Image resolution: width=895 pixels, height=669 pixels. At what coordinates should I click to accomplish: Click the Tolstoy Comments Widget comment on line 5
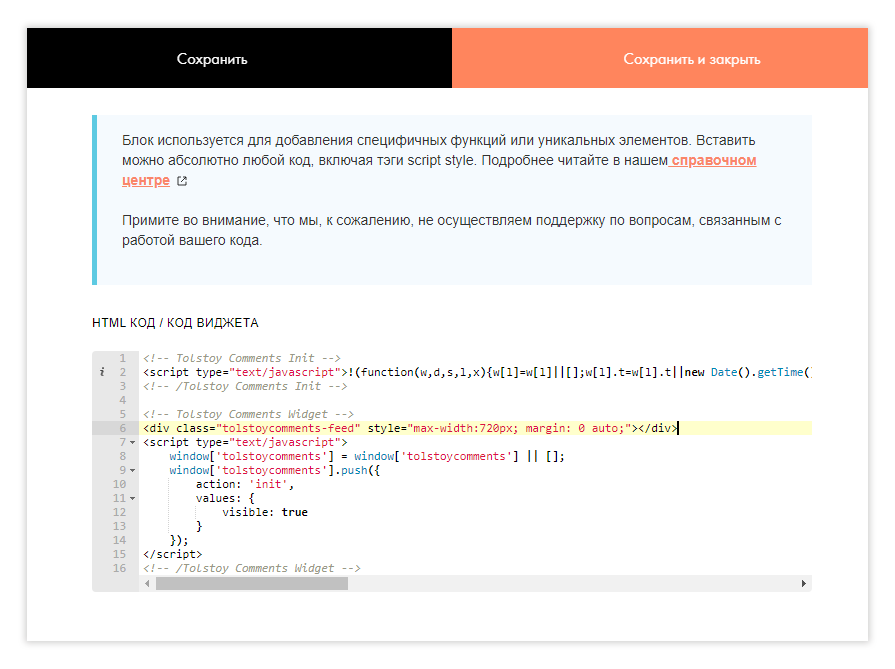tap(248, 414)
